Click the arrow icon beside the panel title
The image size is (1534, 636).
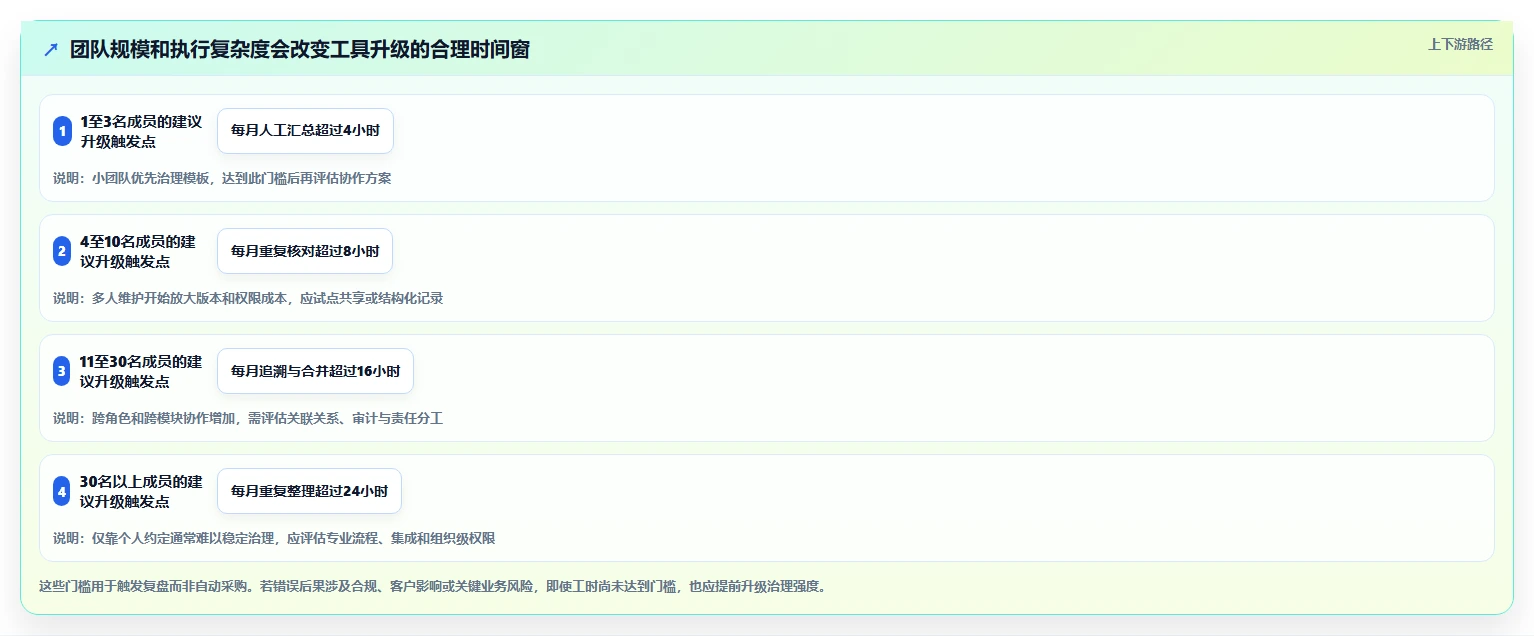[51, 50]
